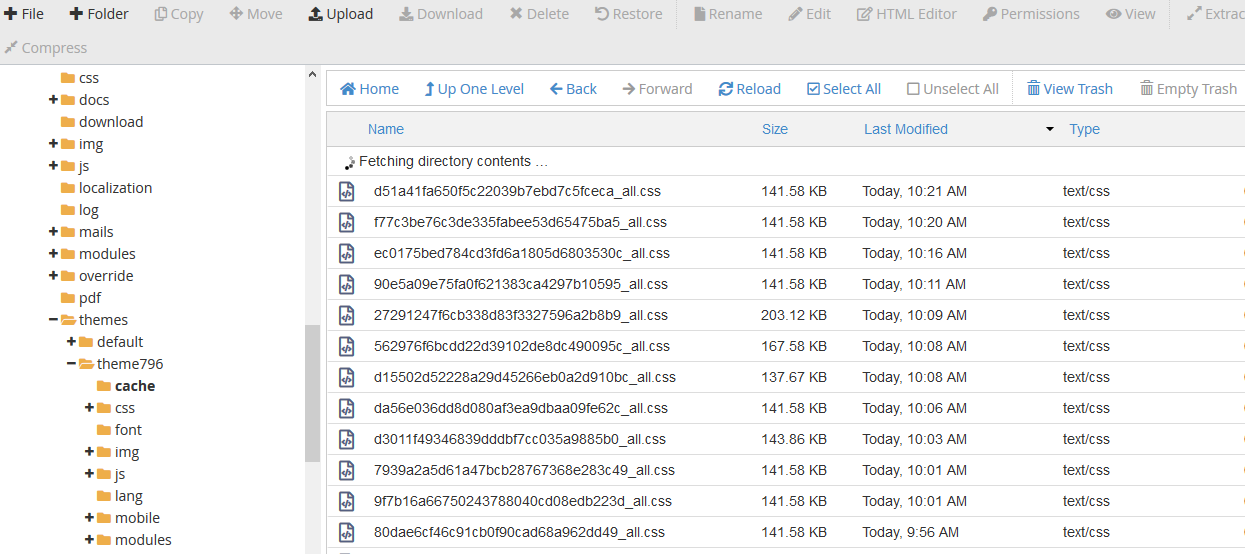Click the Compress toolbar button
Screen dimensions: 1245x554
point(46,48)
